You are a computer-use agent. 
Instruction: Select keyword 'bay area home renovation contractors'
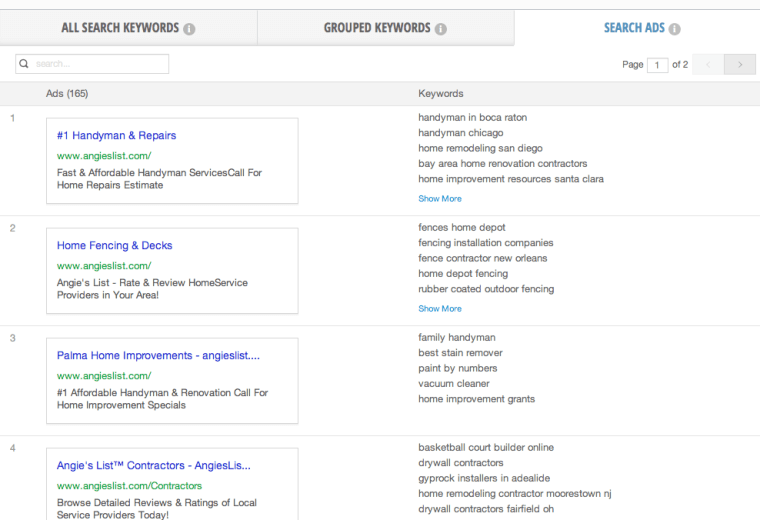pyautogui.click(x=503, y=164)
